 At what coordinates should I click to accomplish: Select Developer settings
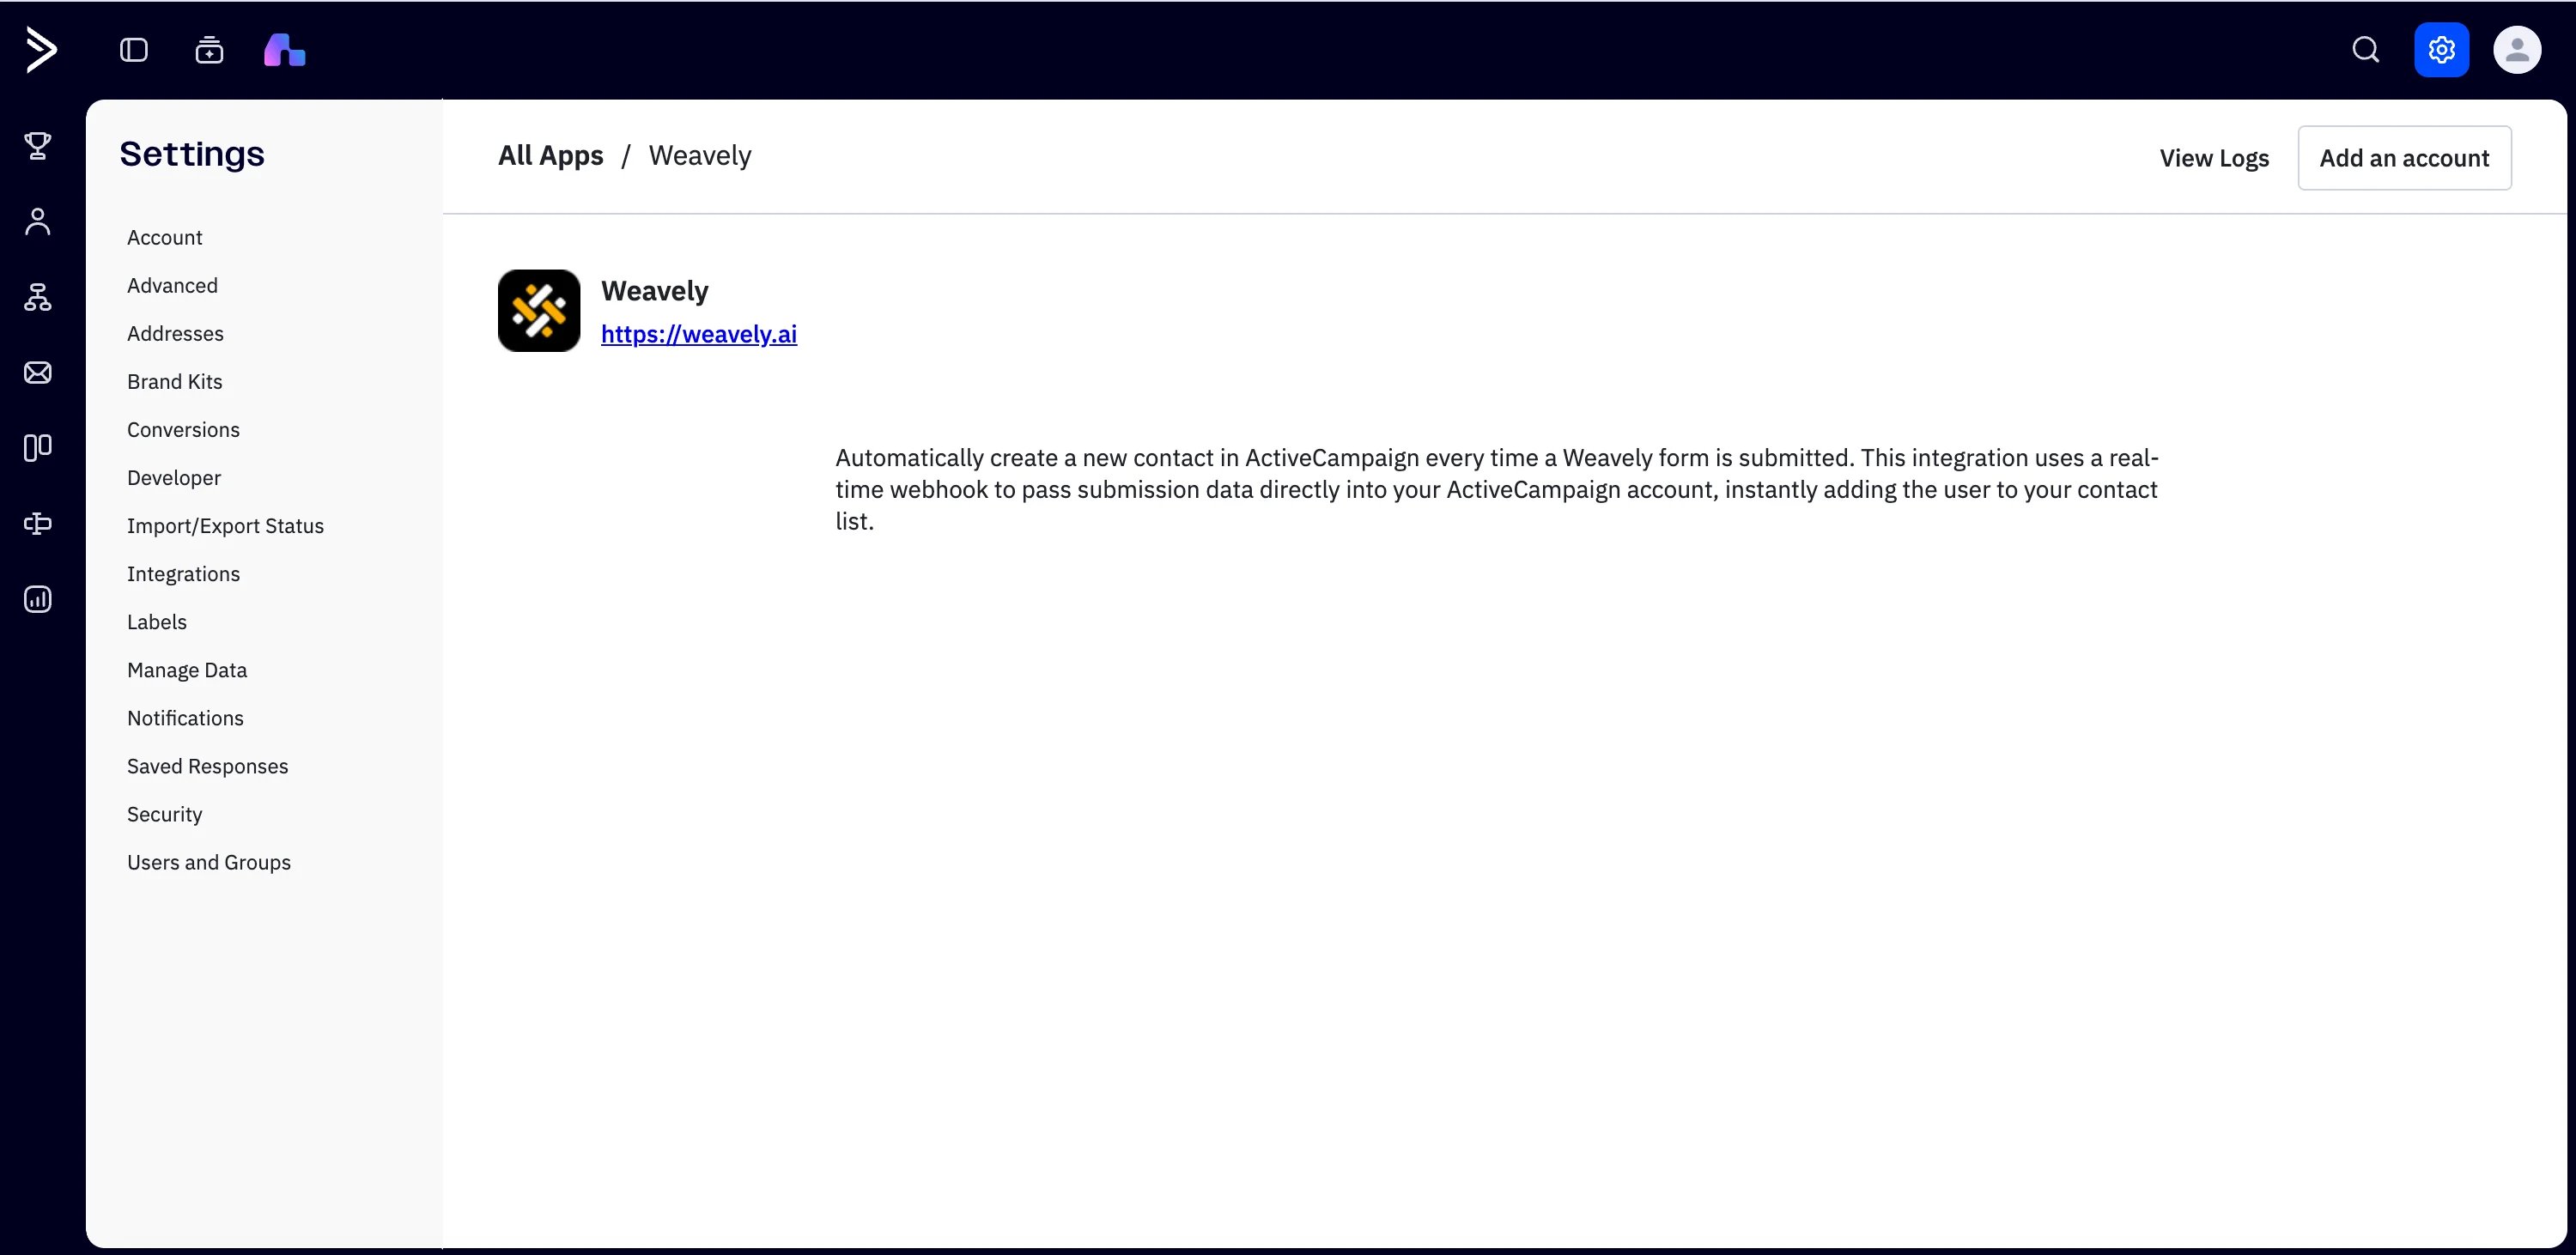pyautogui.click(x=174, y=477)
